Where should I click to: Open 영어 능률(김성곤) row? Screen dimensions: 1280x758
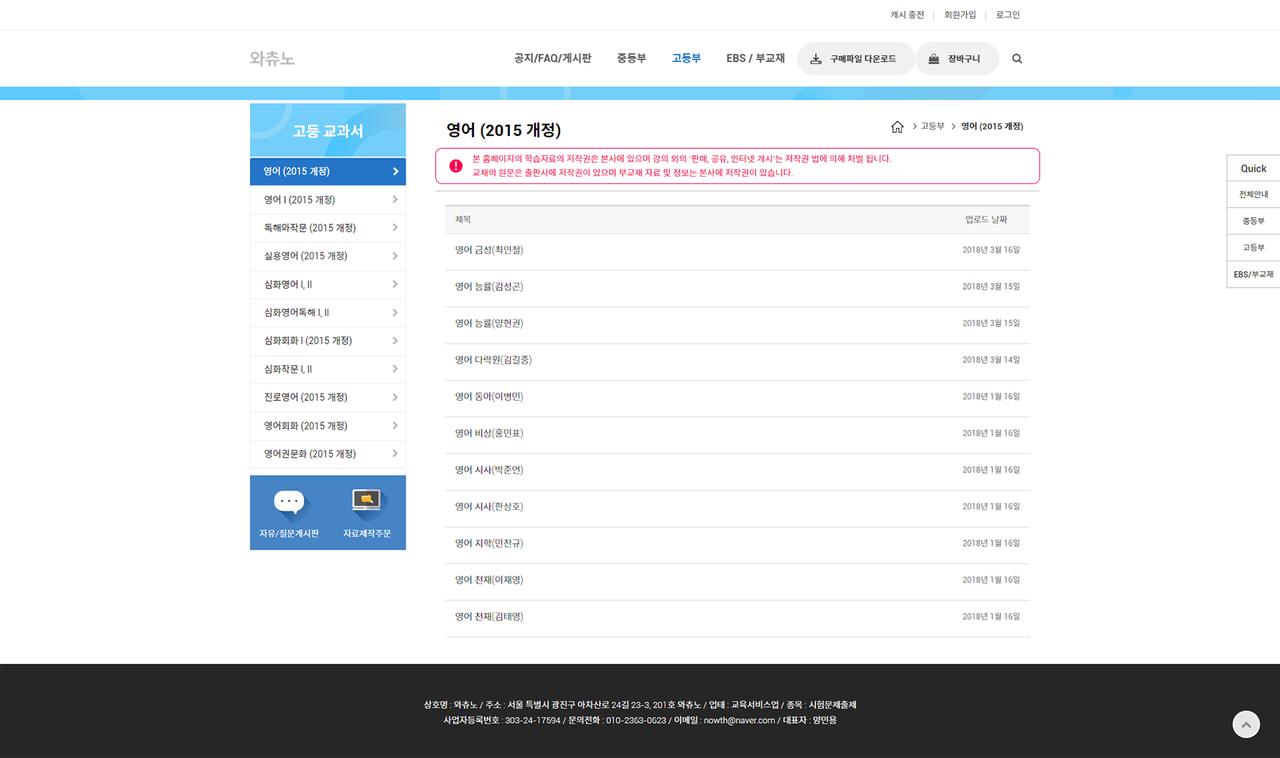pos(737,287)
